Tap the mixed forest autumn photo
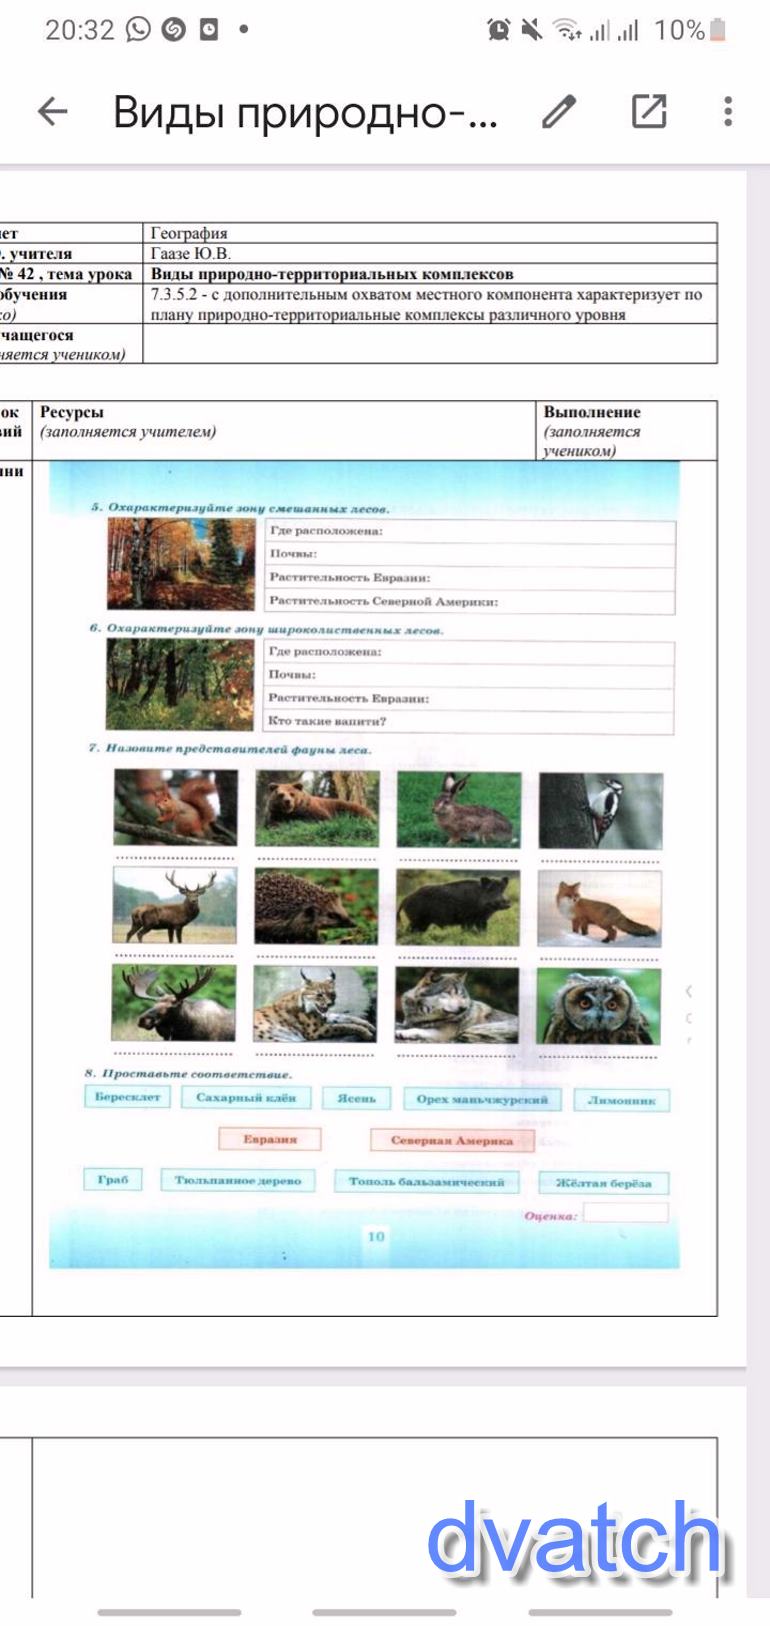 tap(182, 565)
